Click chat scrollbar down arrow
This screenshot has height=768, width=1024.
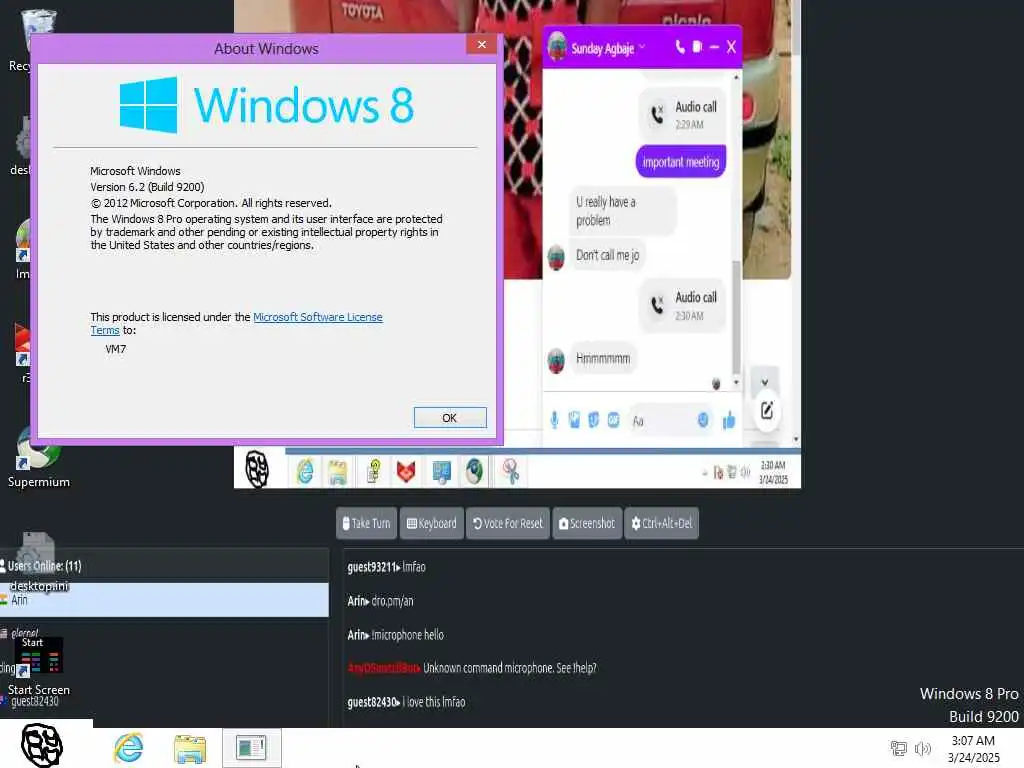tap(736, 382)
